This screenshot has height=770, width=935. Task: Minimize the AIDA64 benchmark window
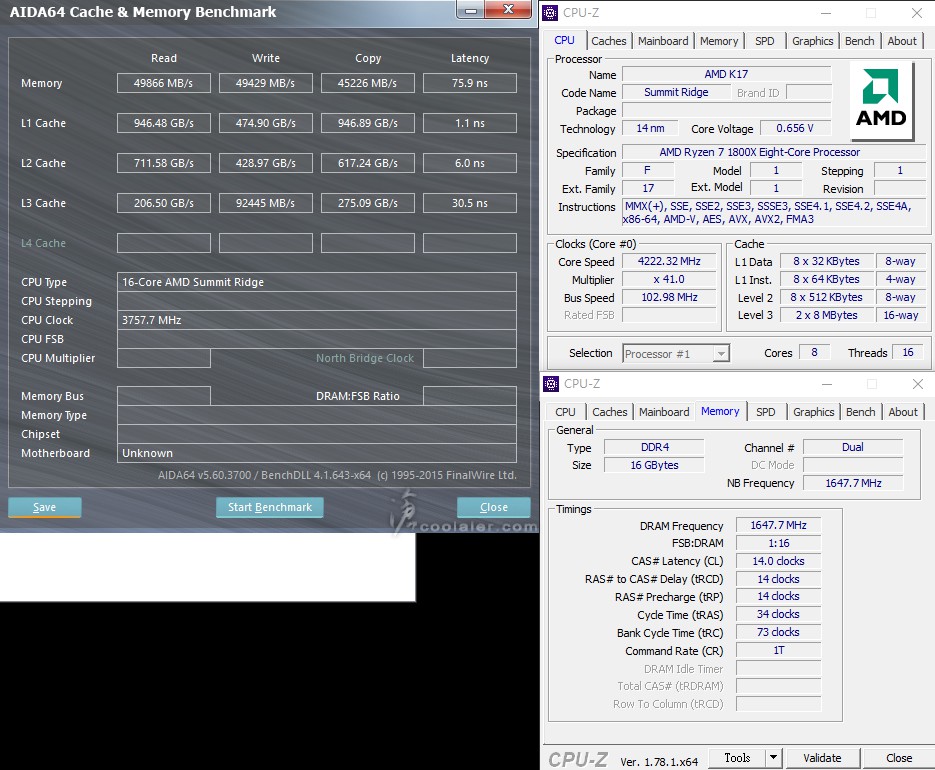[x=471, y=10]
